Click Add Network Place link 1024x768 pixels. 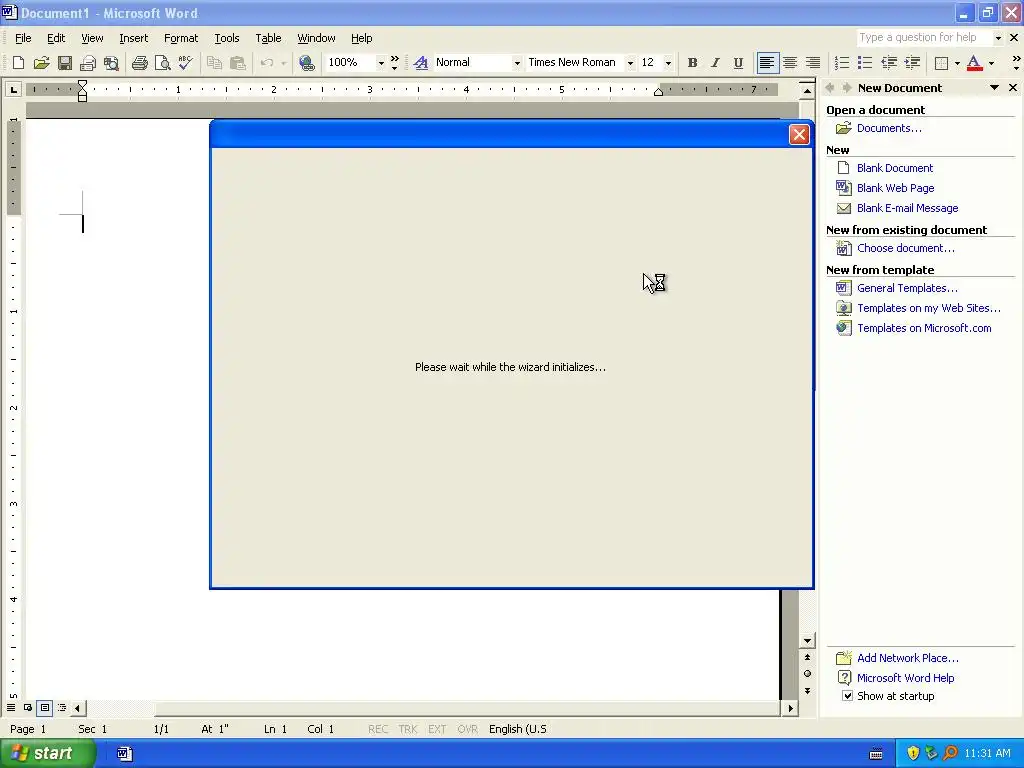[908, 658]
